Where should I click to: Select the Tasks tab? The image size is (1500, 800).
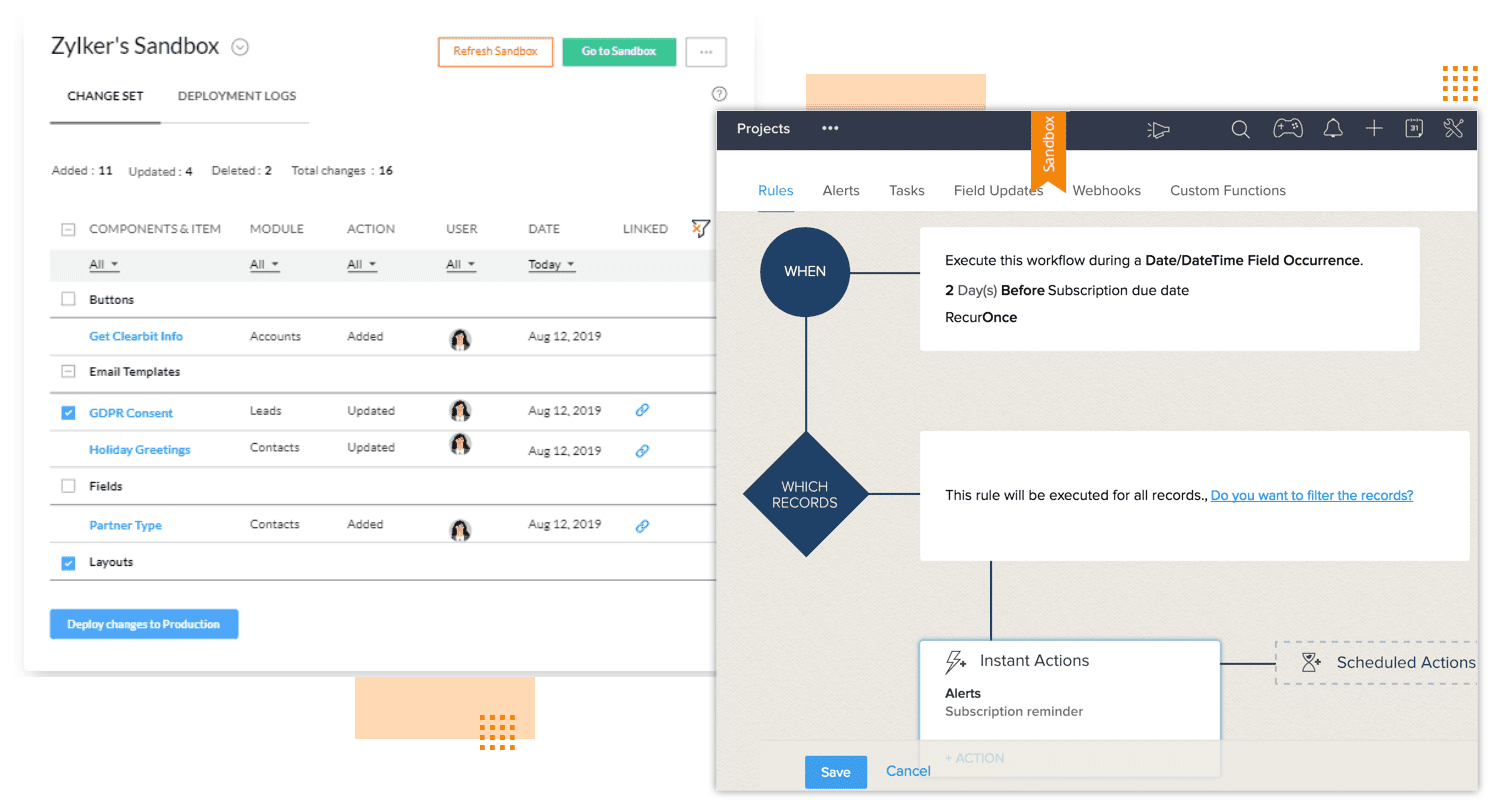click(907, 190)
